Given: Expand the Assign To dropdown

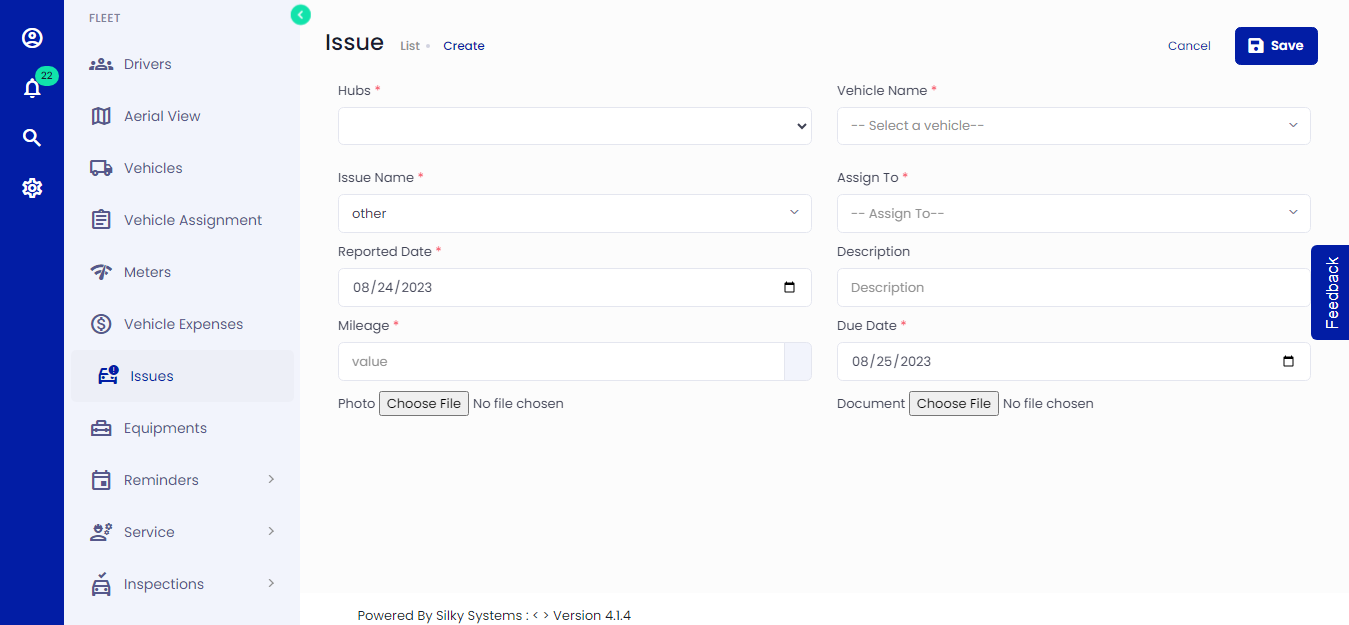Looking at the screenshot, I should pos(1073,214).
